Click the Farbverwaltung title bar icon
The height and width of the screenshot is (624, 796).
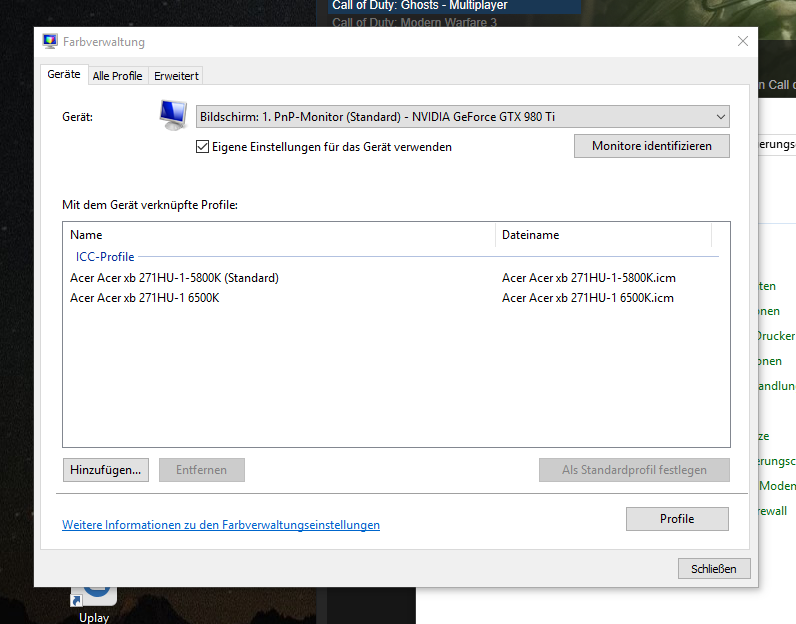pyautogui.click(x=50, y=42)
